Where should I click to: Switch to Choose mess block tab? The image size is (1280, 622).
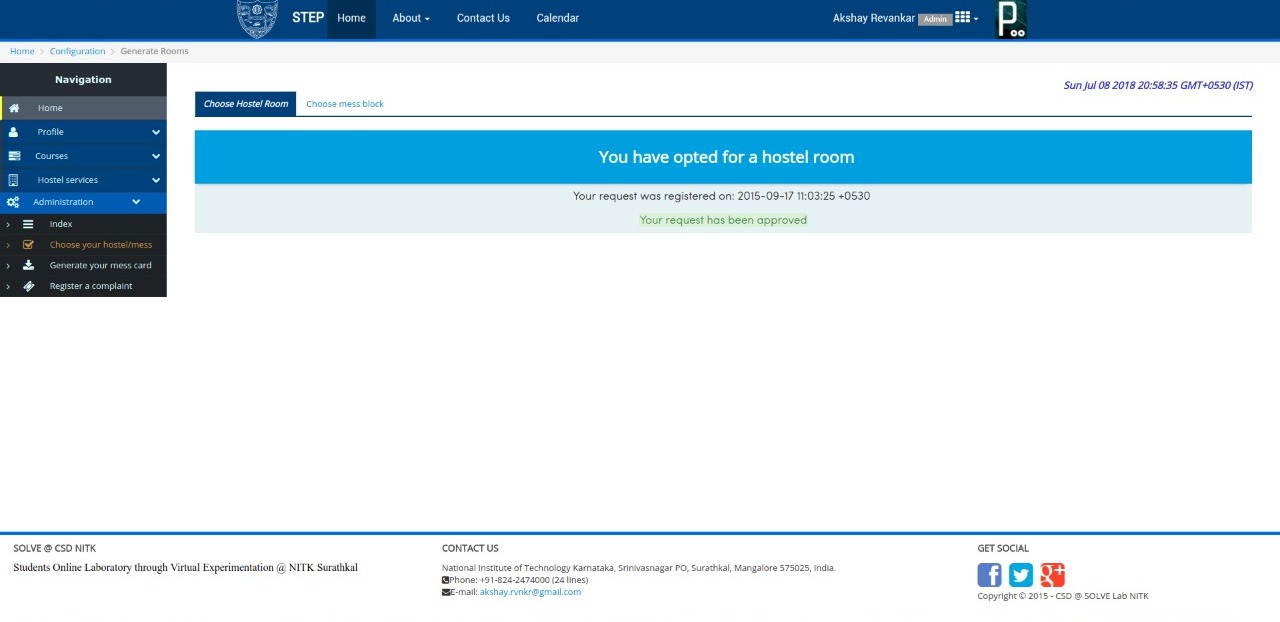[x=345, y=104]
